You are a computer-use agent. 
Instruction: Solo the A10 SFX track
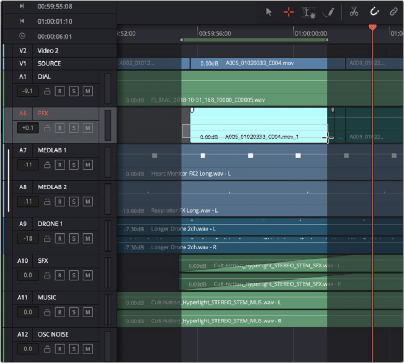click(74, 275)
